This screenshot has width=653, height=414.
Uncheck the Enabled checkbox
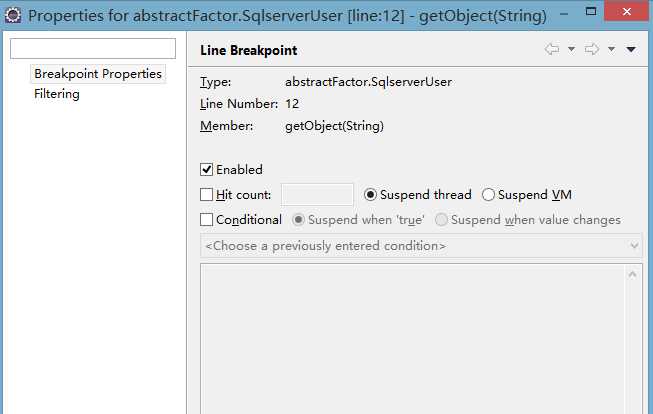207,170
